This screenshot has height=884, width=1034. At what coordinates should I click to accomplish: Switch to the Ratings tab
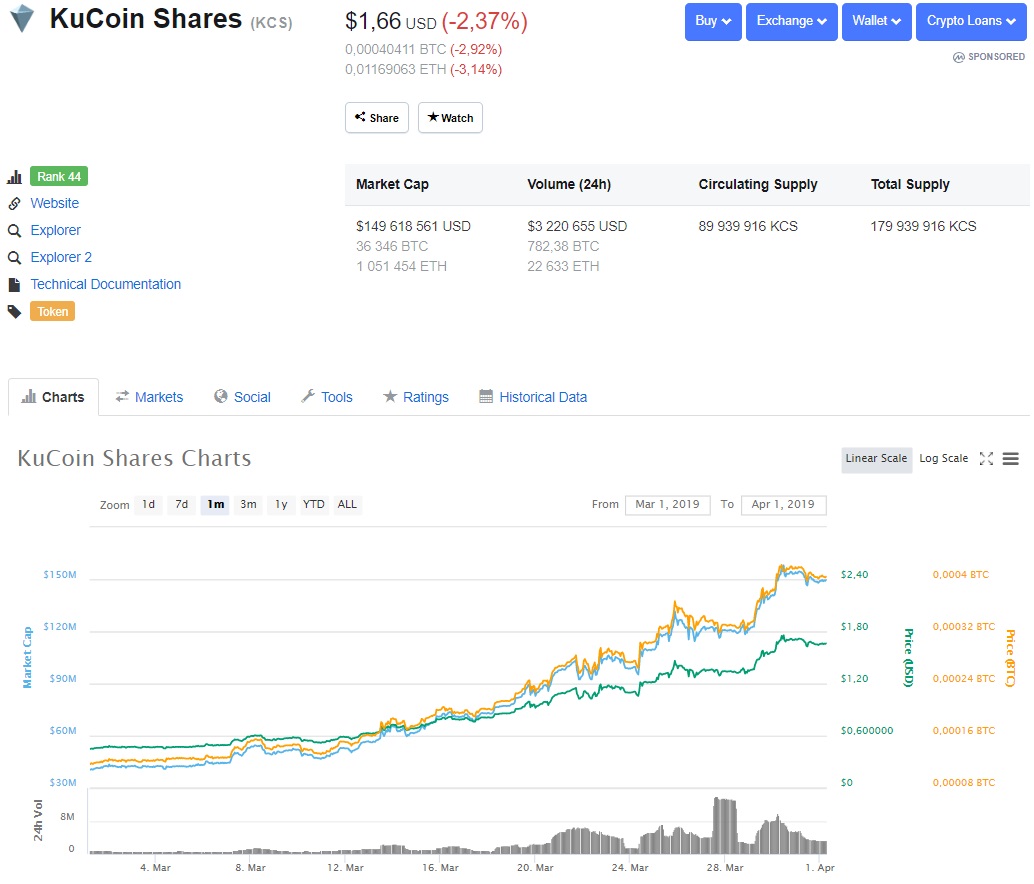416,397
